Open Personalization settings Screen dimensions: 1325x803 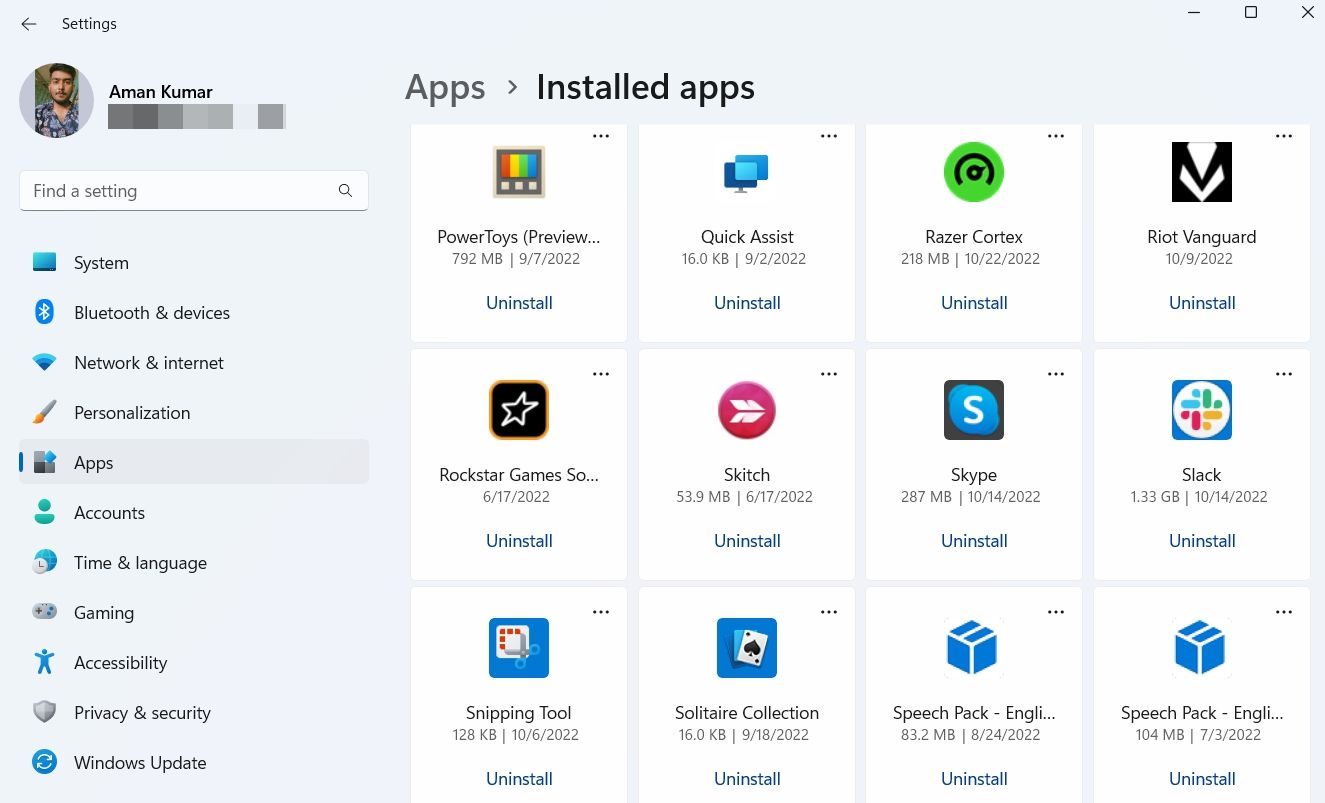194,413
